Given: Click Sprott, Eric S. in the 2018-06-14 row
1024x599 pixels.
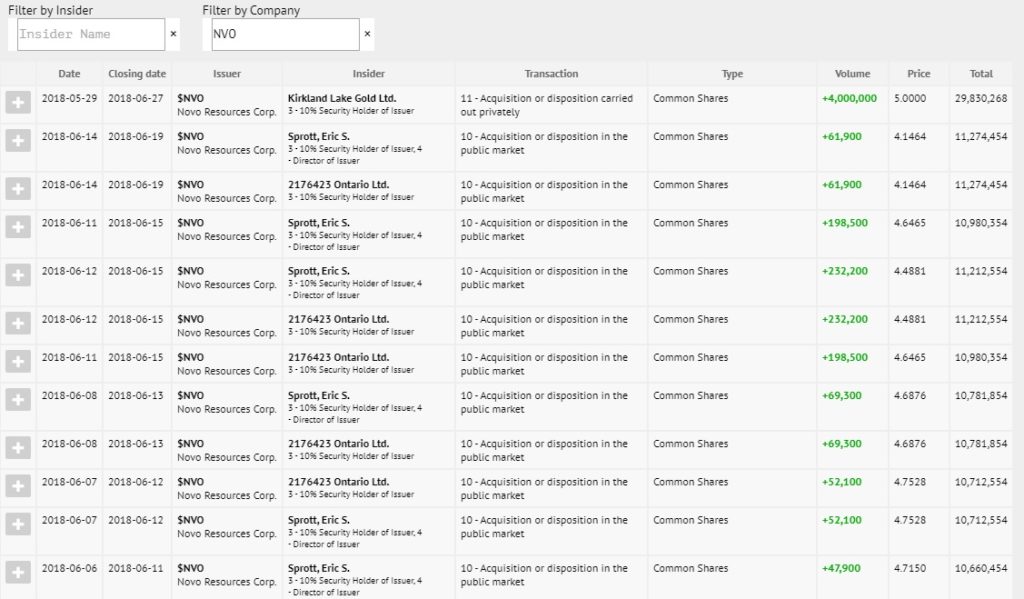Looking at the screenshot, I should [x=319, y=137].
